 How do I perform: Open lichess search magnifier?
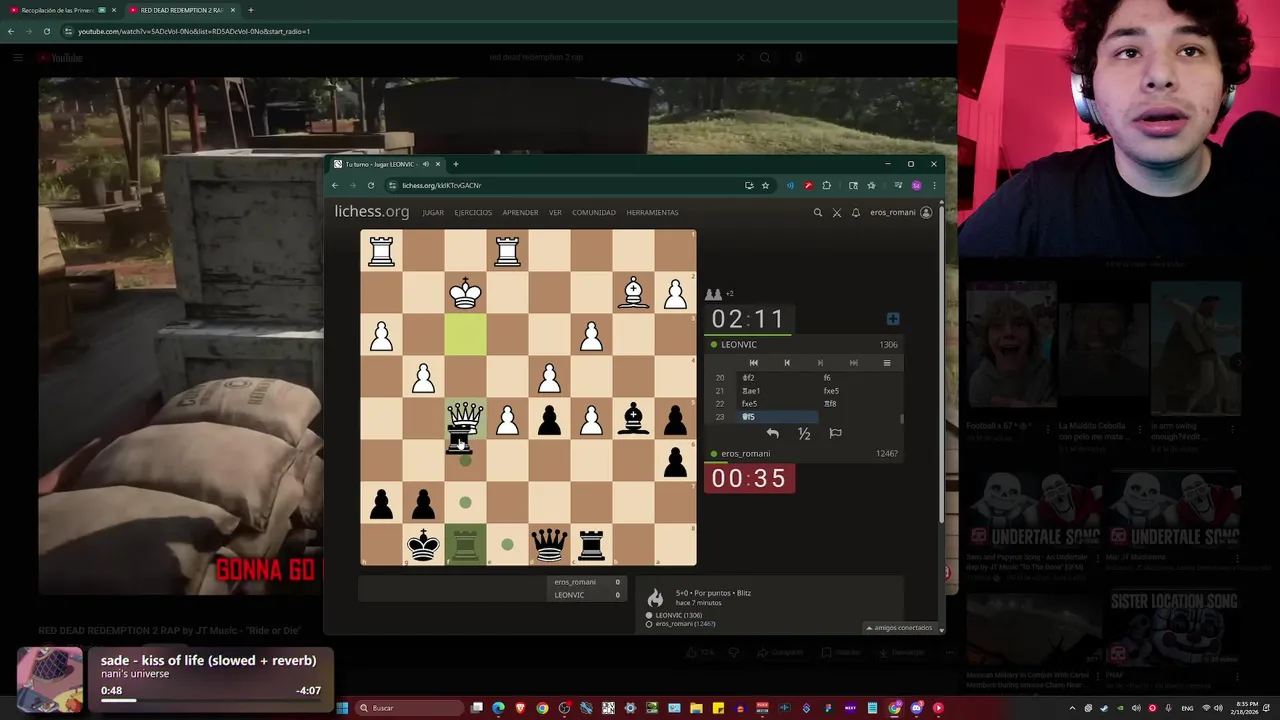click(817, 212)
